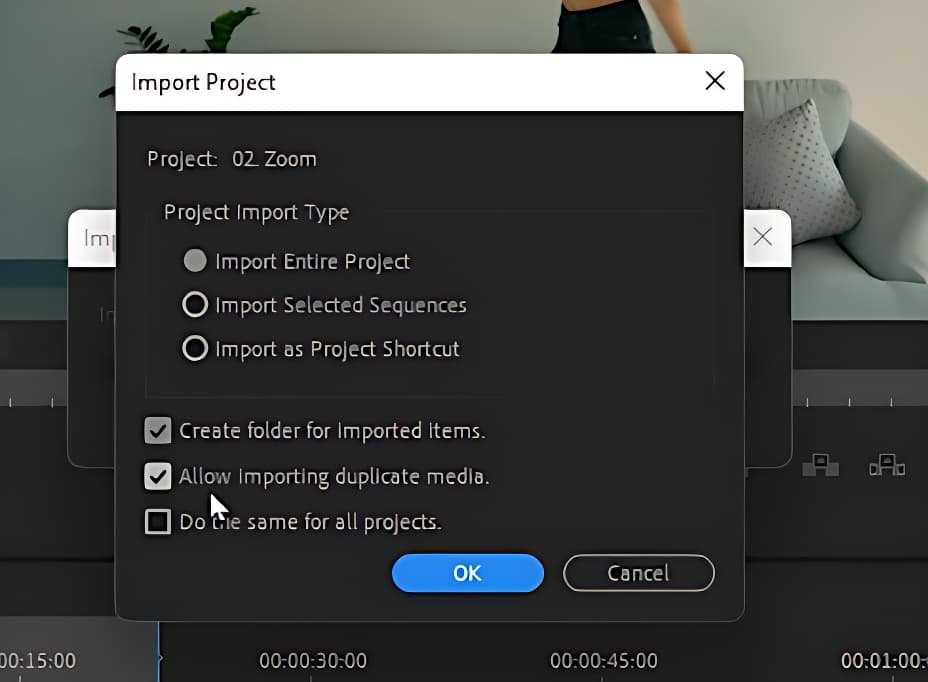Screen dimensions: 928x682
Task: Close the Import Project dialog
Action: click(x=715, y=82)
